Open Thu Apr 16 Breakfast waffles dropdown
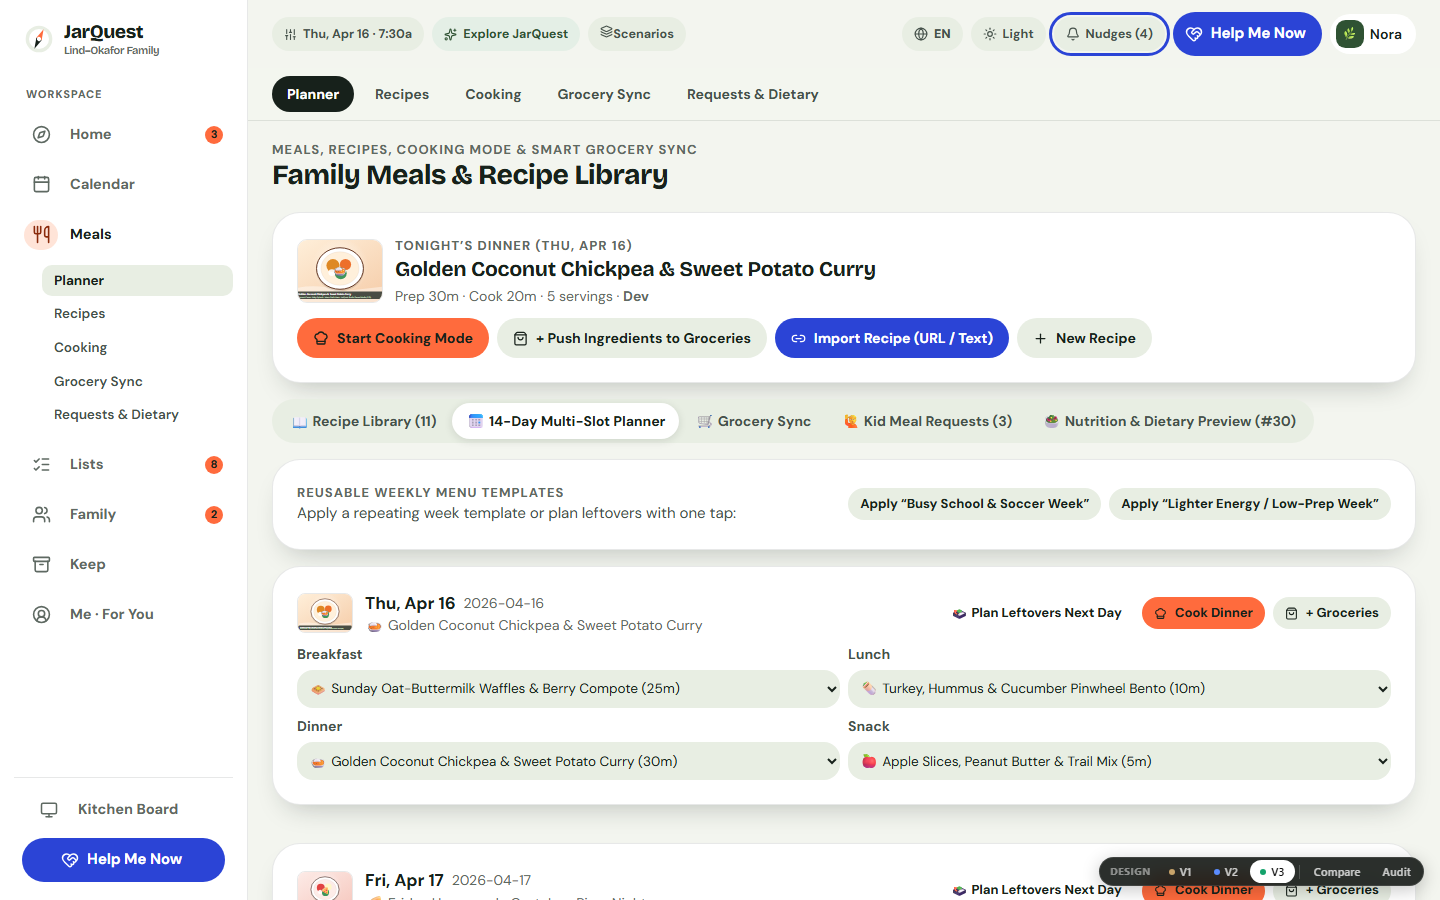Screen dimensions: 1440x900 [568, 689]
